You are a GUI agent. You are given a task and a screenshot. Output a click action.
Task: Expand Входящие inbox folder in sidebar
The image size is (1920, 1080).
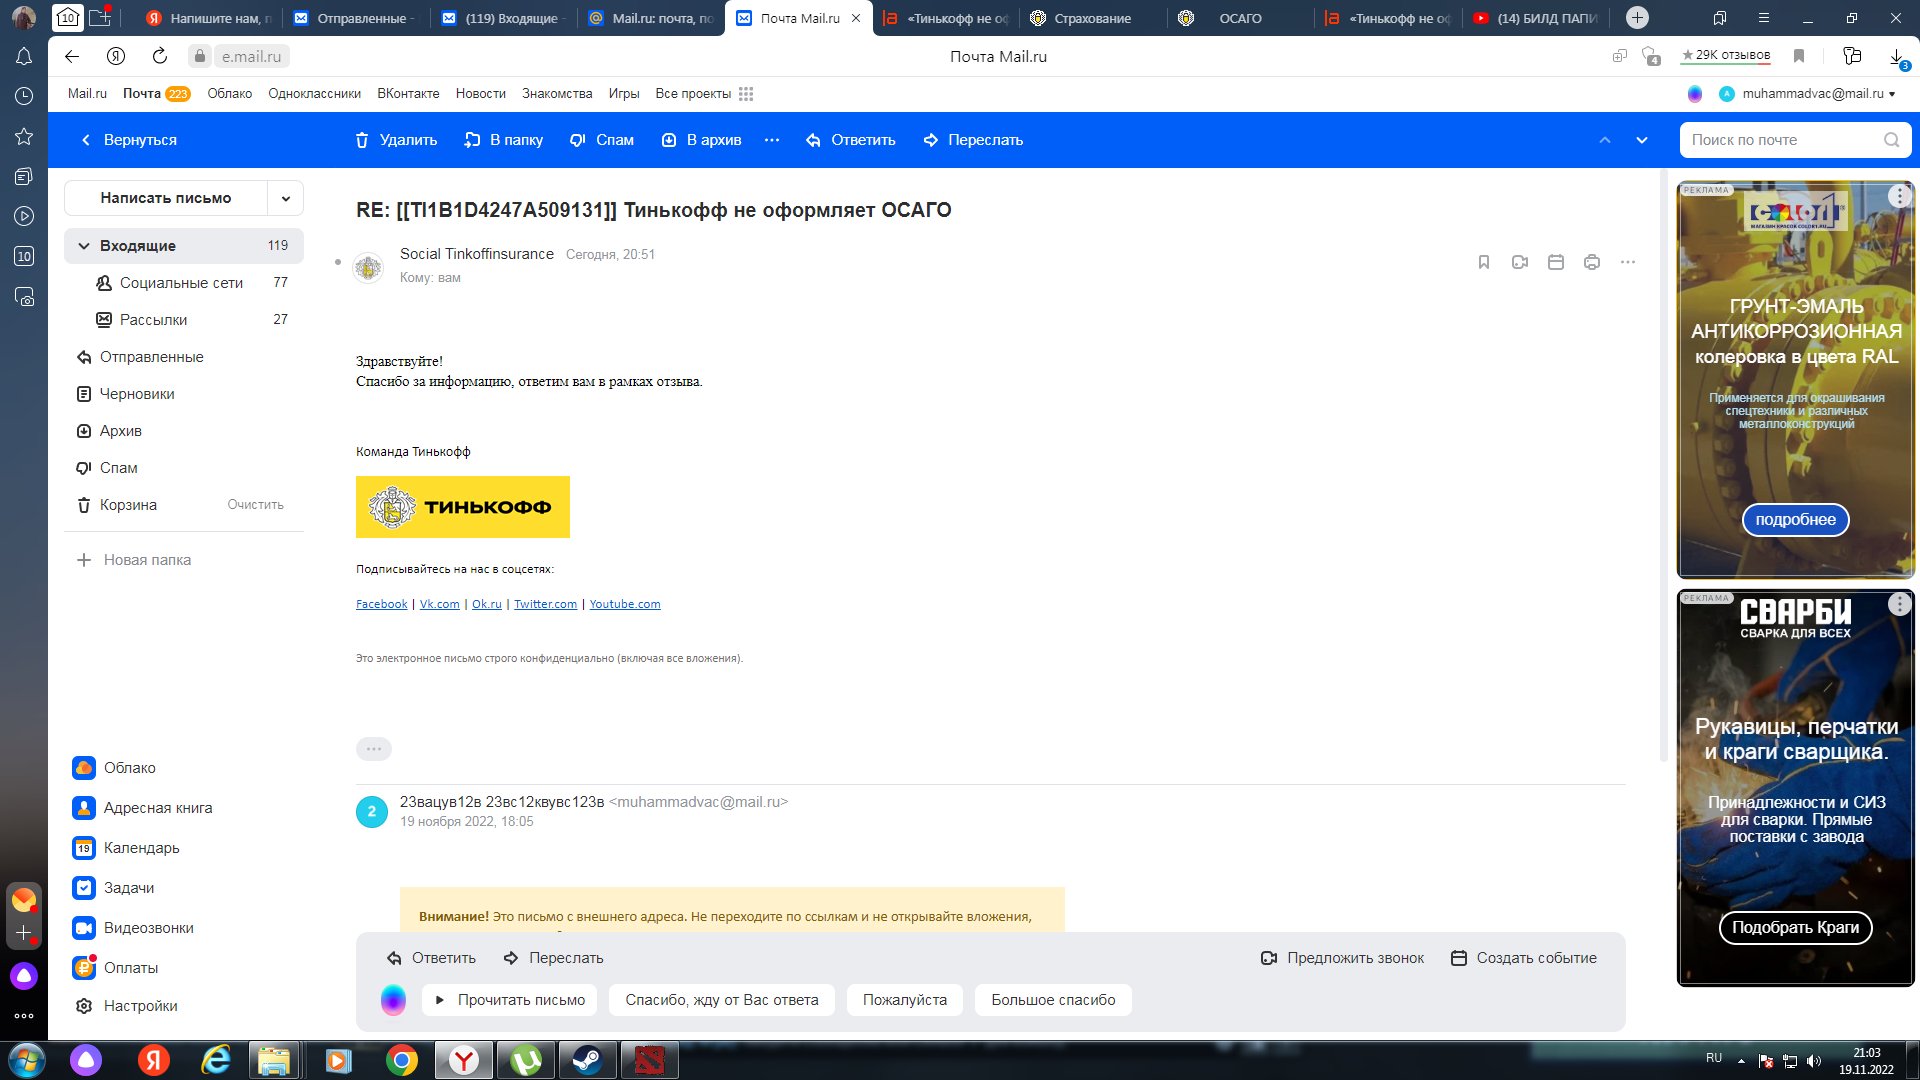86,245
